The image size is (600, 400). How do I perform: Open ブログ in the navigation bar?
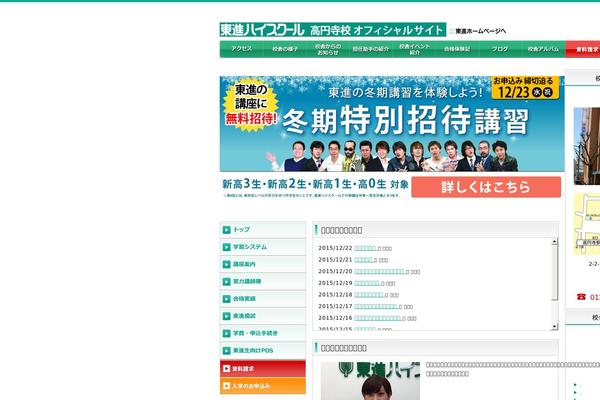pyautogui.click(x=500, y=49)
